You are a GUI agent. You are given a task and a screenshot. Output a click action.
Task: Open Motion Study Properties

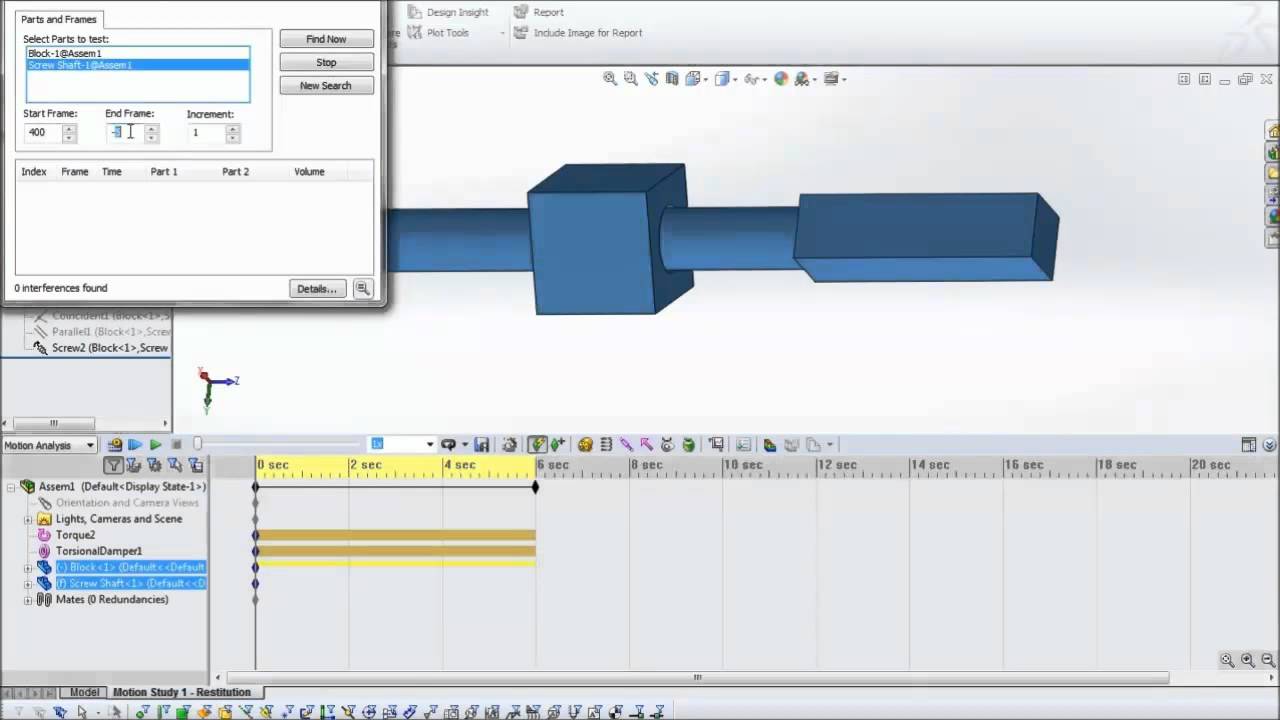tap(743, 444)
